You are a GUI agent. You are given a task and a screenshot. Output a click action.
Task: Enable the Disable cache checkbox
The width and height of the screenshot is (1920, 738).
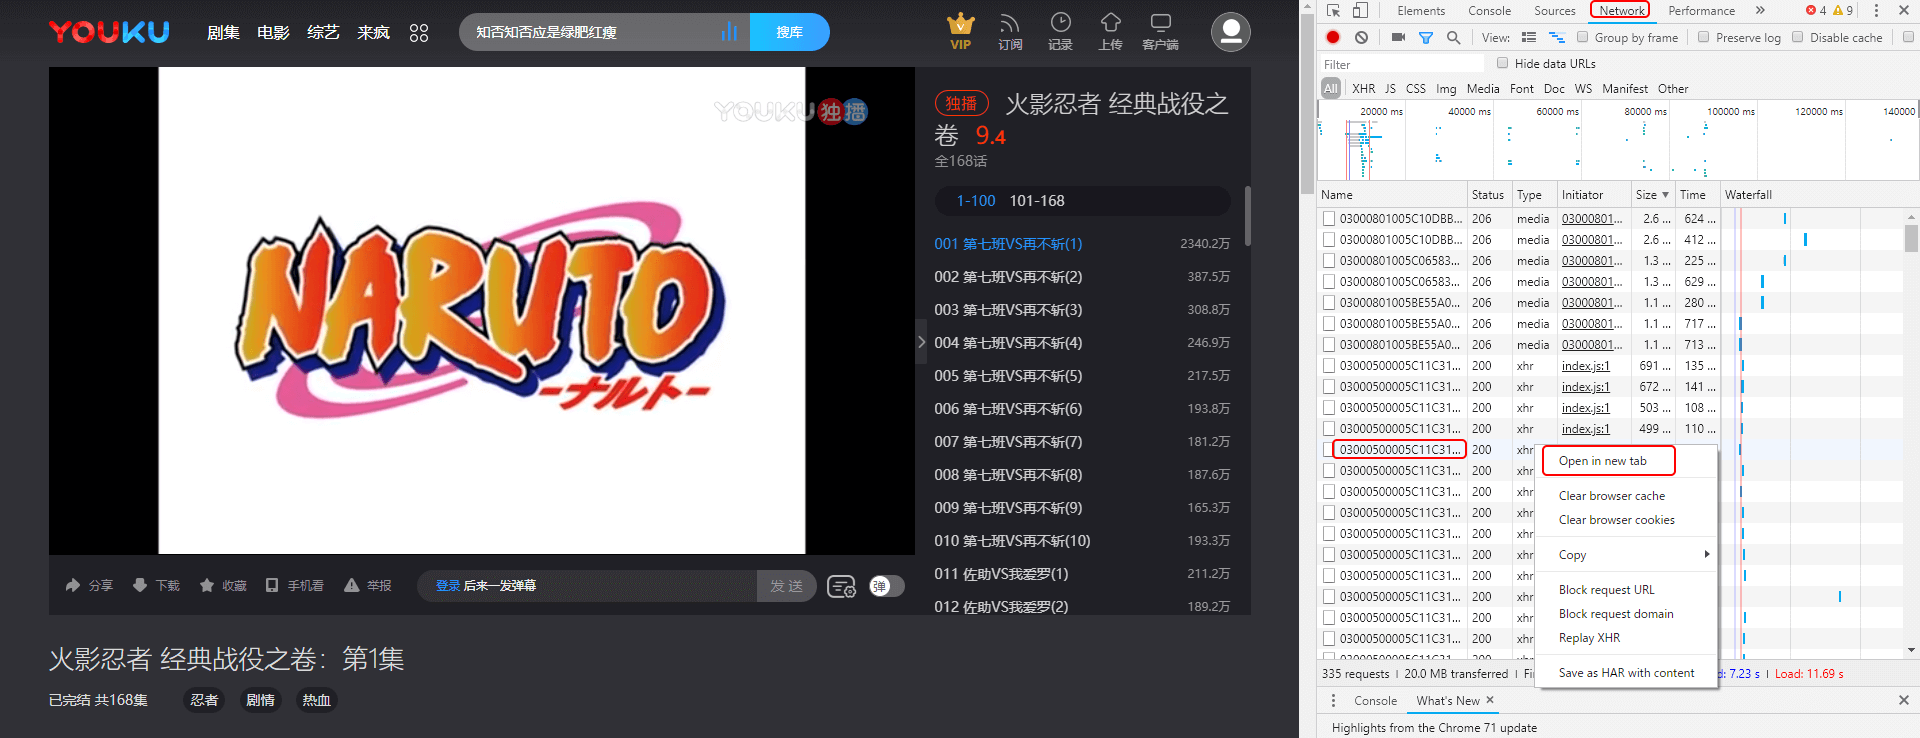pyautogui.click(x=1797, y=37)
